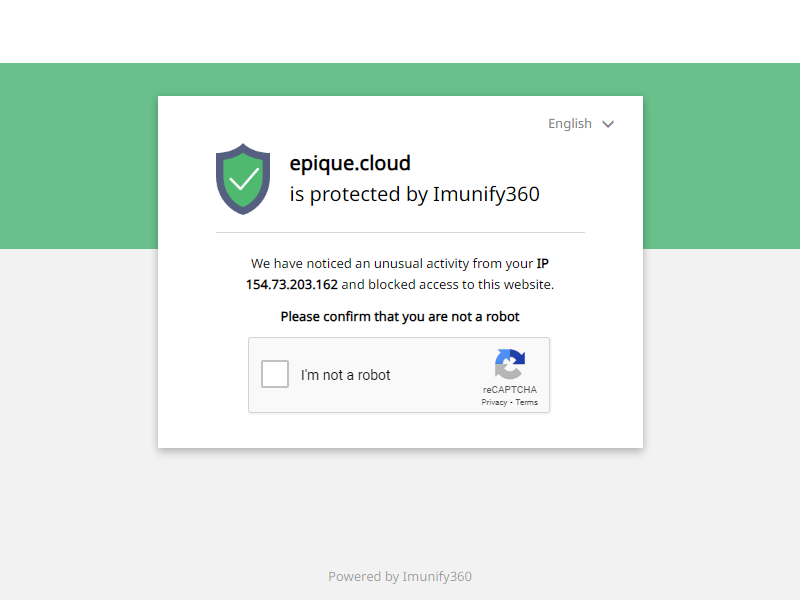
Task: Click the reCAPTCHA text under the logo
Action: (510, 389)
